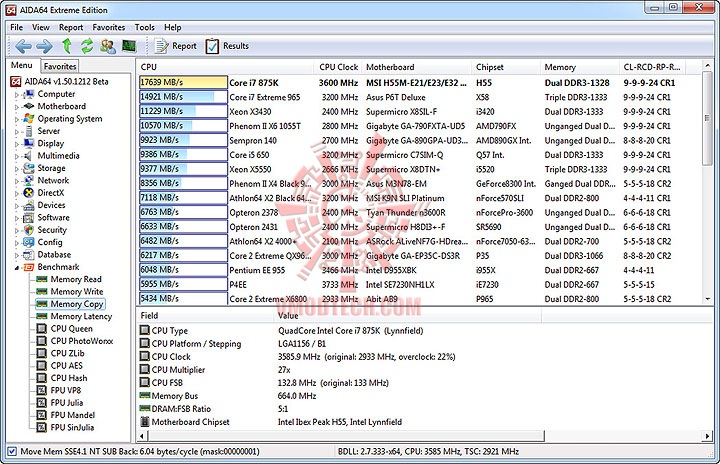Expand the Database tree node arrow
The width and height of the screenshot is (720, 464).
point(17,255)
